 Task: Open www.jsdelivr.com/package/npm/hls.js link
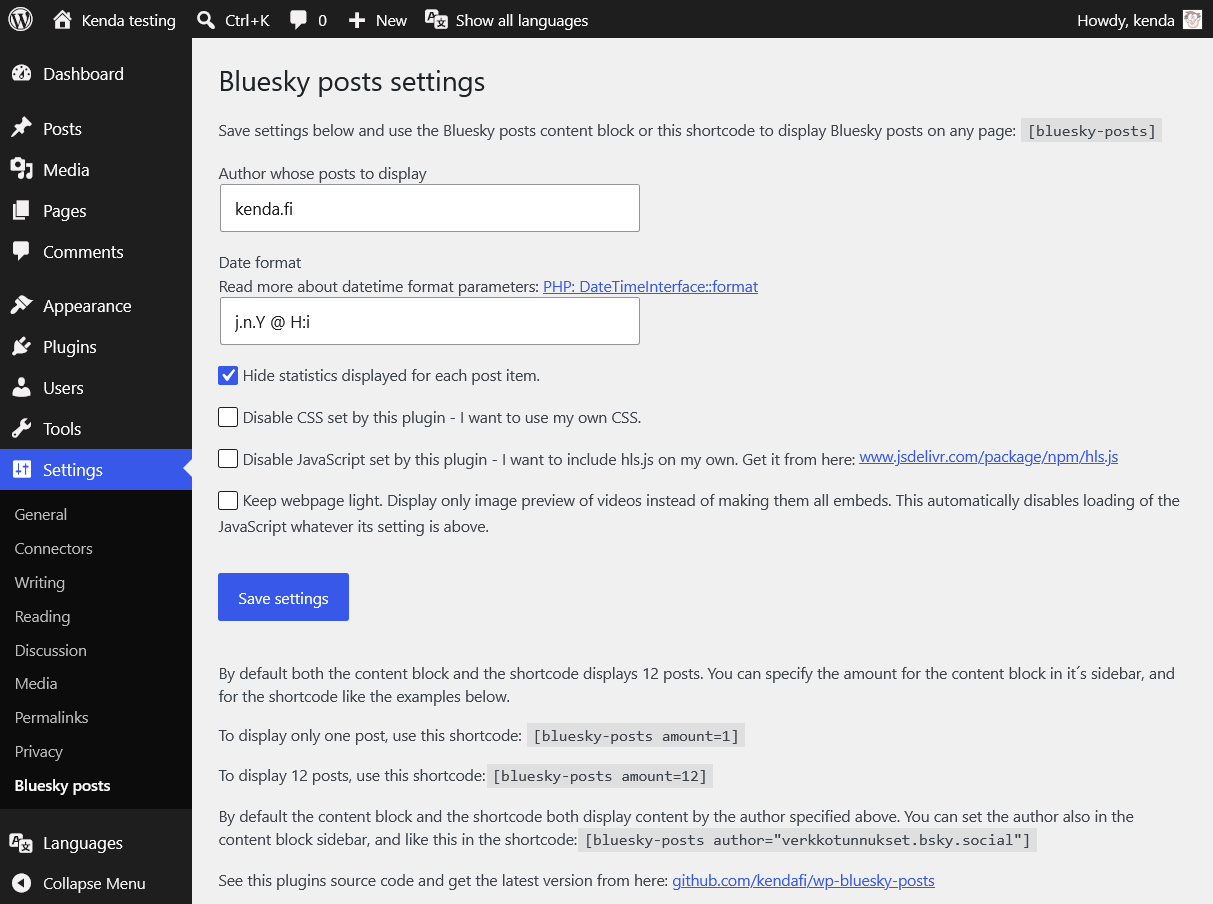point(989,457)
